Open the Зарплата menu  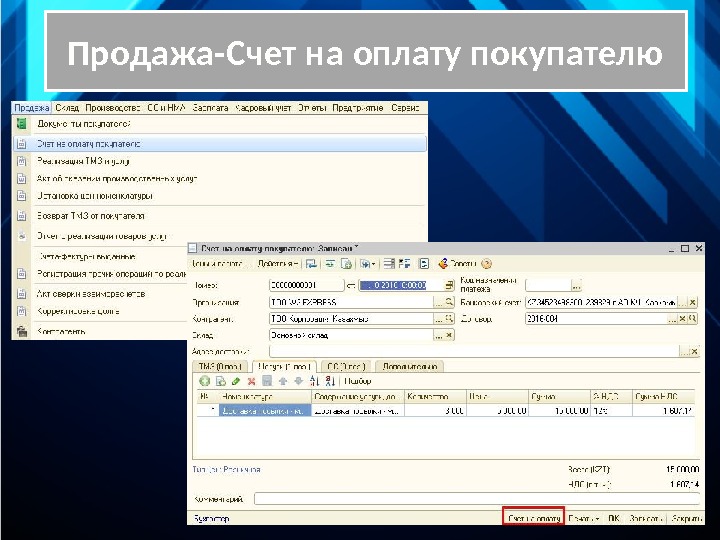click(x=211, y=108)
